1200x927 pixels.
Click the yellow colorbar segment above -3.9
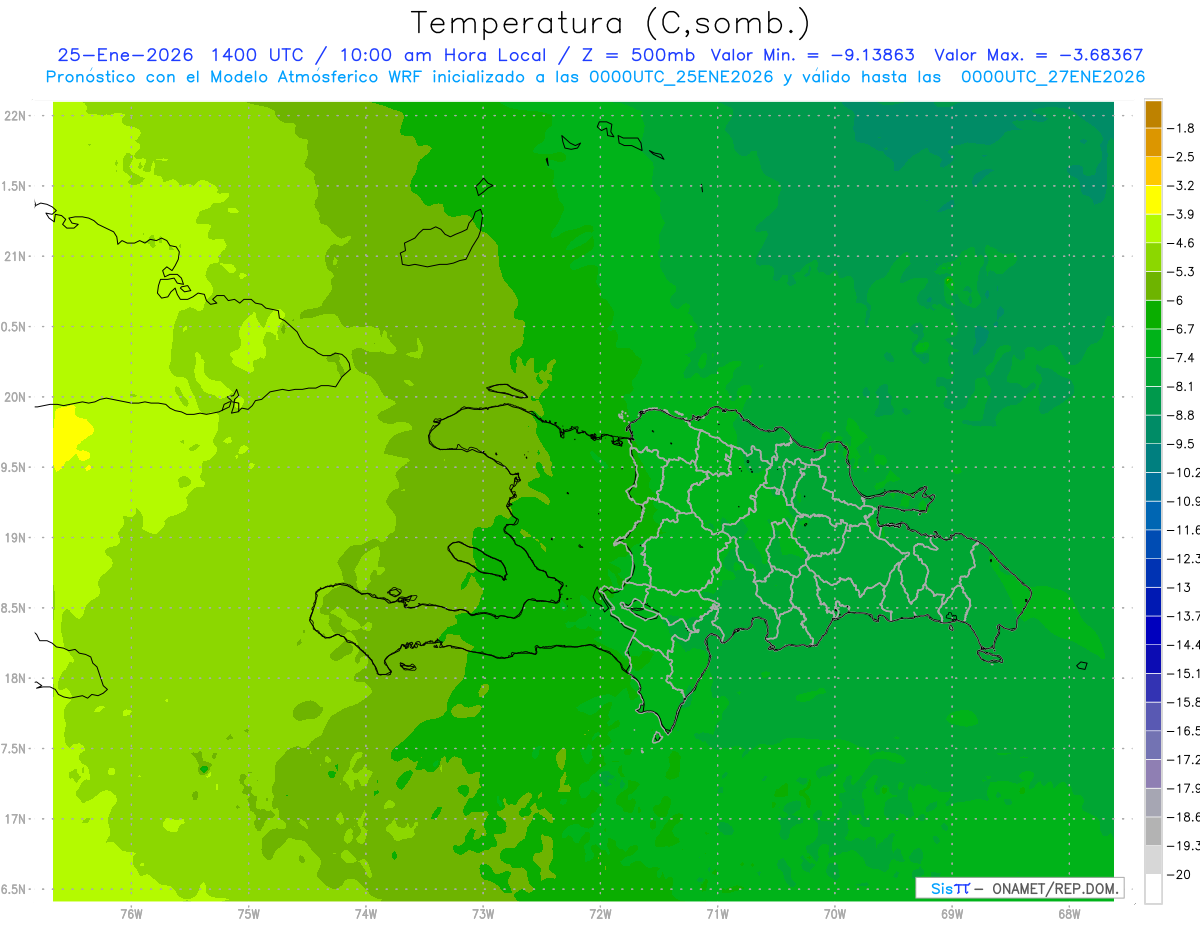click(x=1153, y=200)
